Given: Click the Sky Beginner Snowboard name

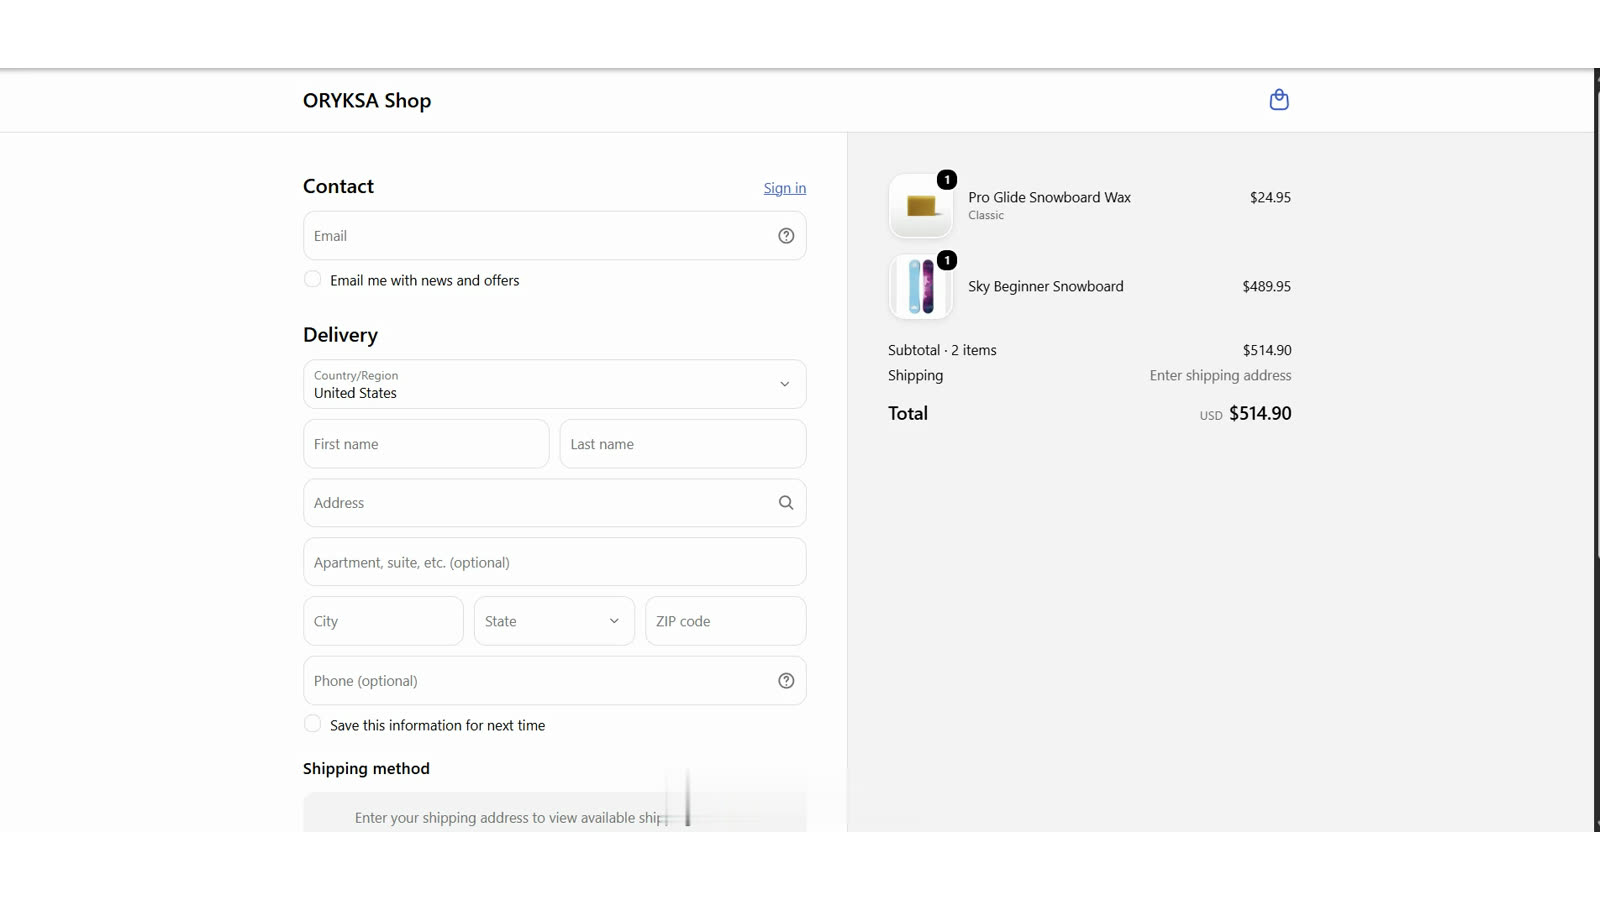Looking at the screenshot, I should pyautogui.click(x=1045, y=286).
